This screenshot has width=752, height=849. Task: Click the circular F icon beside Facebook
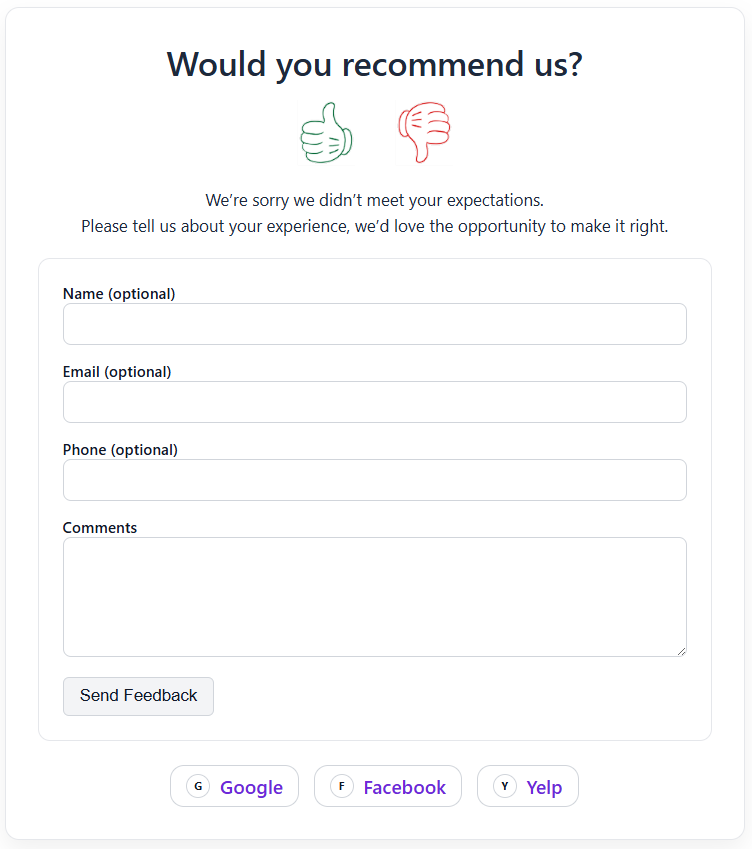(341, 786)
